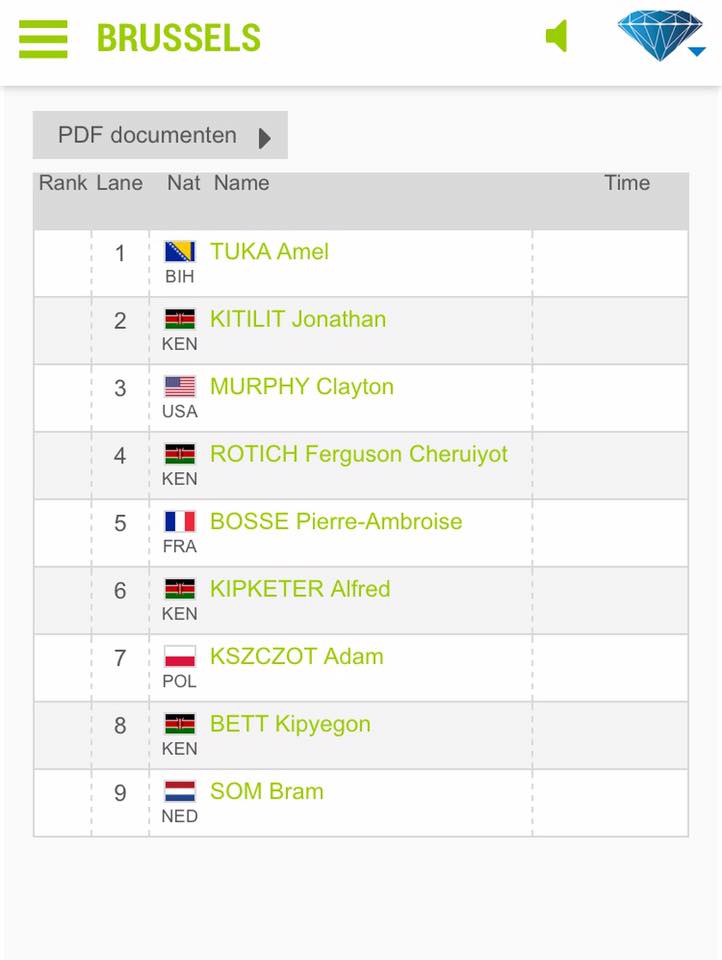Click the USA flag icon
Viewport: 722px width, 960px height.
pos(180,387)
